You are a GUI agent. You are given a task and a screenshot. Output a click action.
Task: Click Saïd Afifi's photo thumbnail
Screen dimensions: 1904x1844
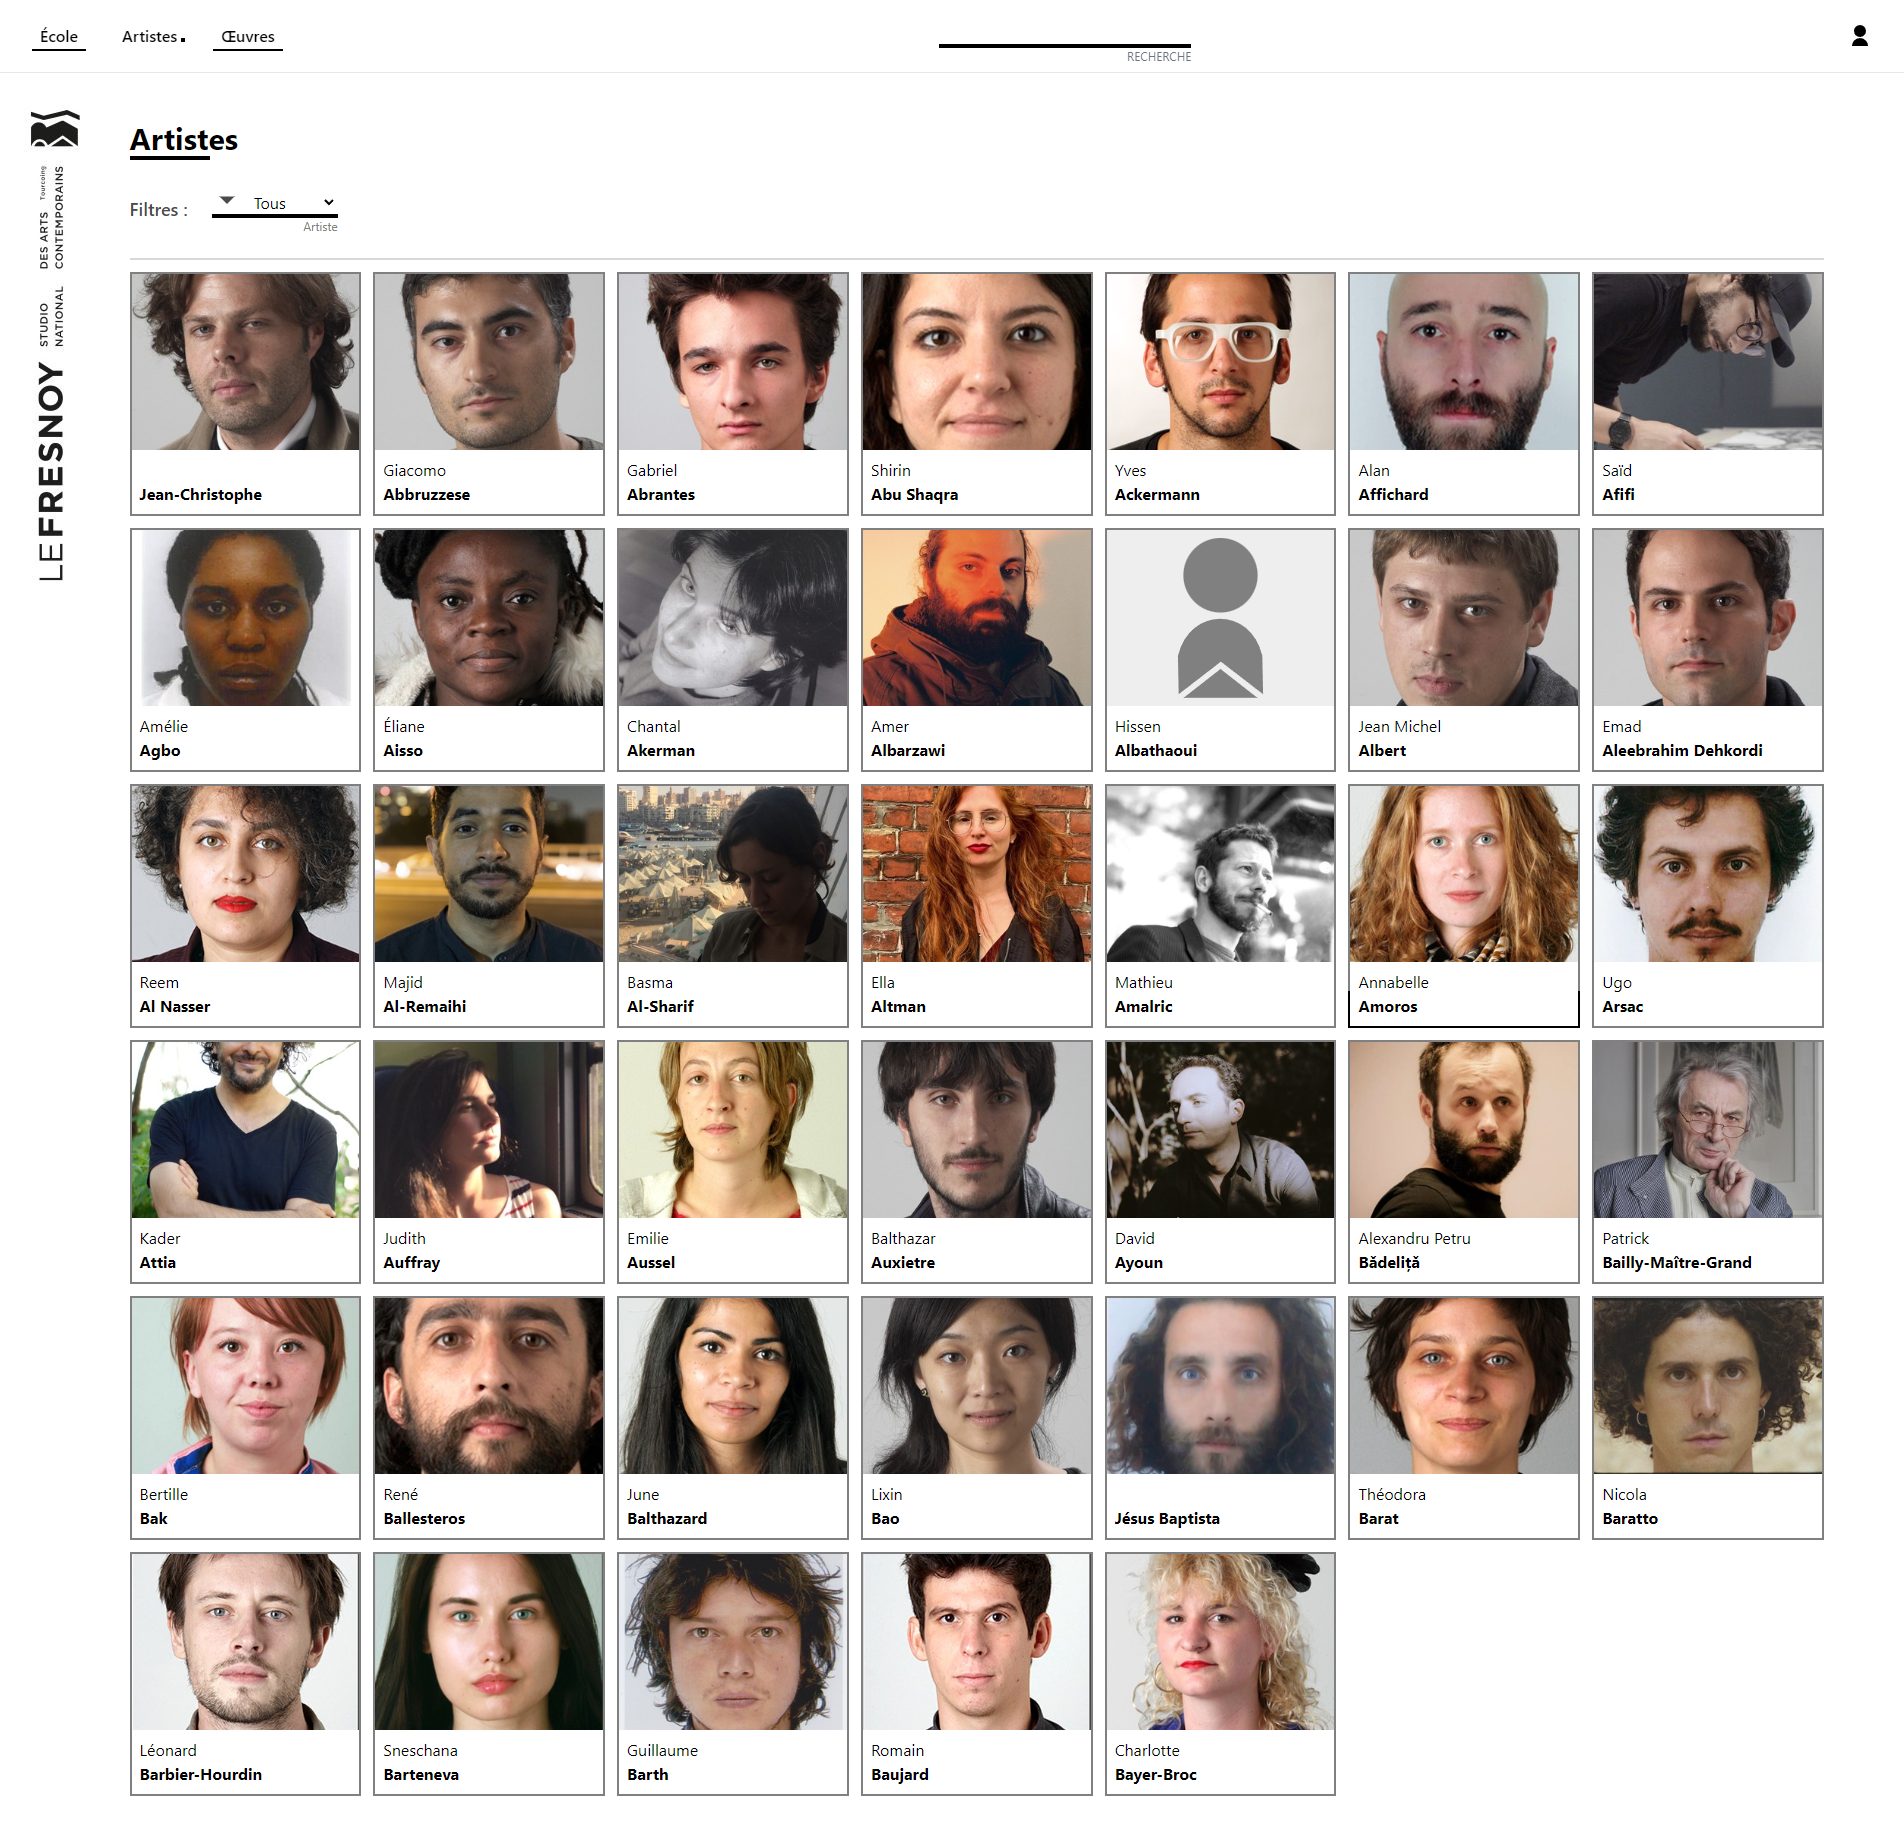tap(1707, 362)
